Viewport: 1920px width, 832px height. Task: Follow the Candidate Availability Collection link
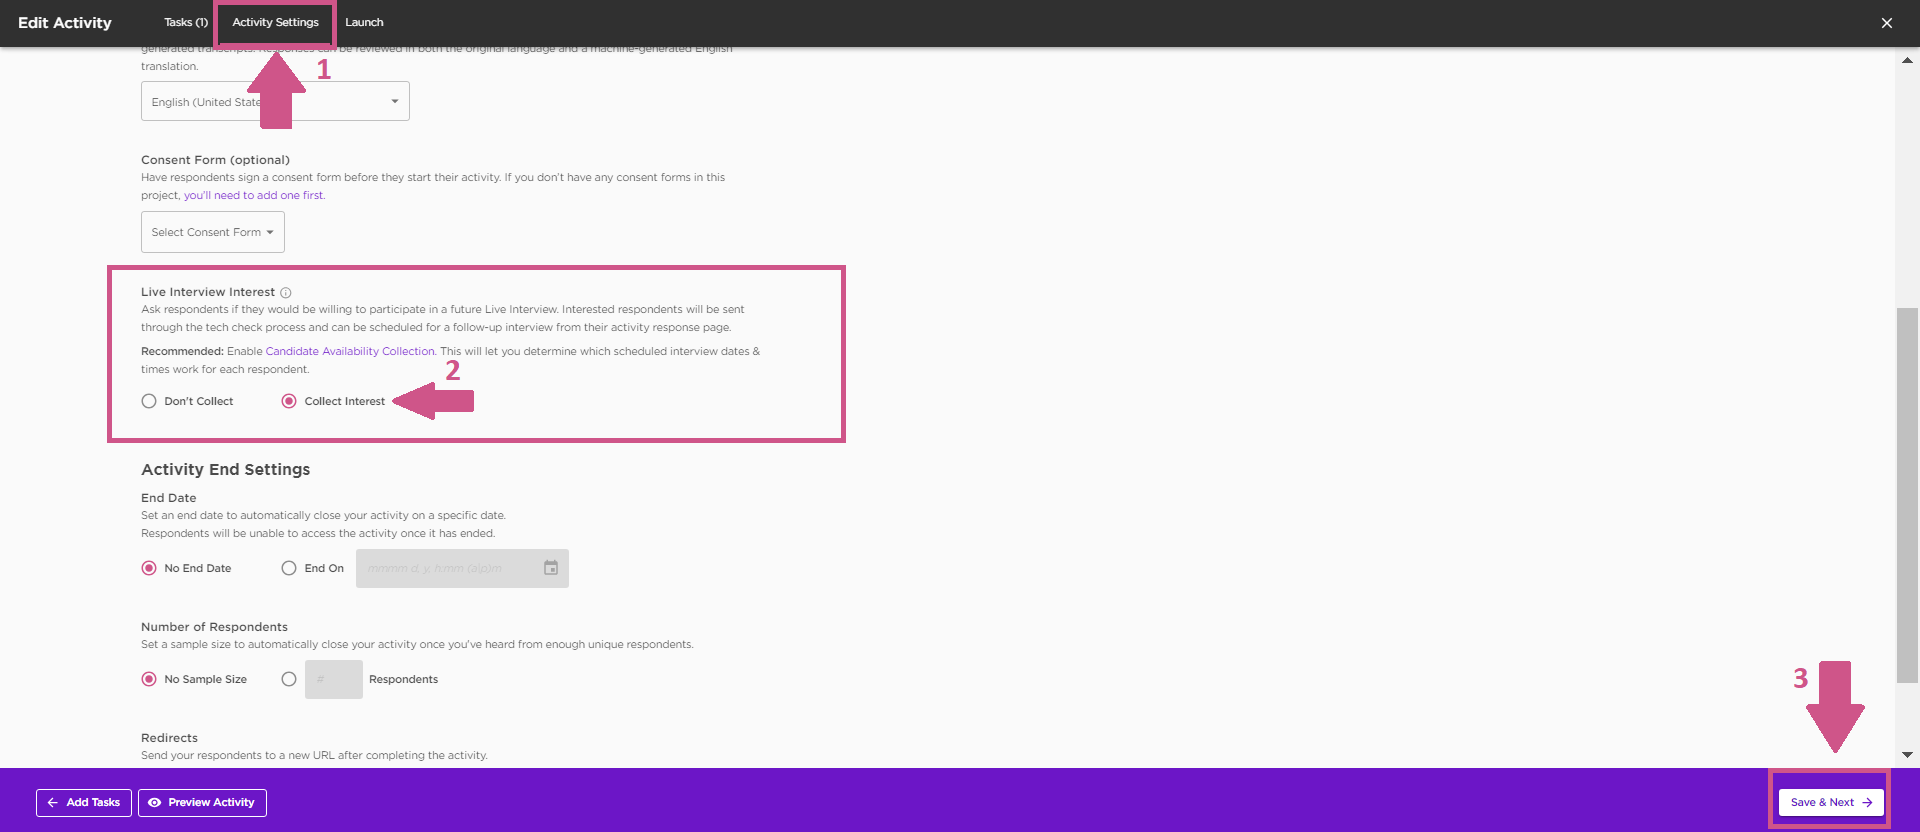[350, 351]
